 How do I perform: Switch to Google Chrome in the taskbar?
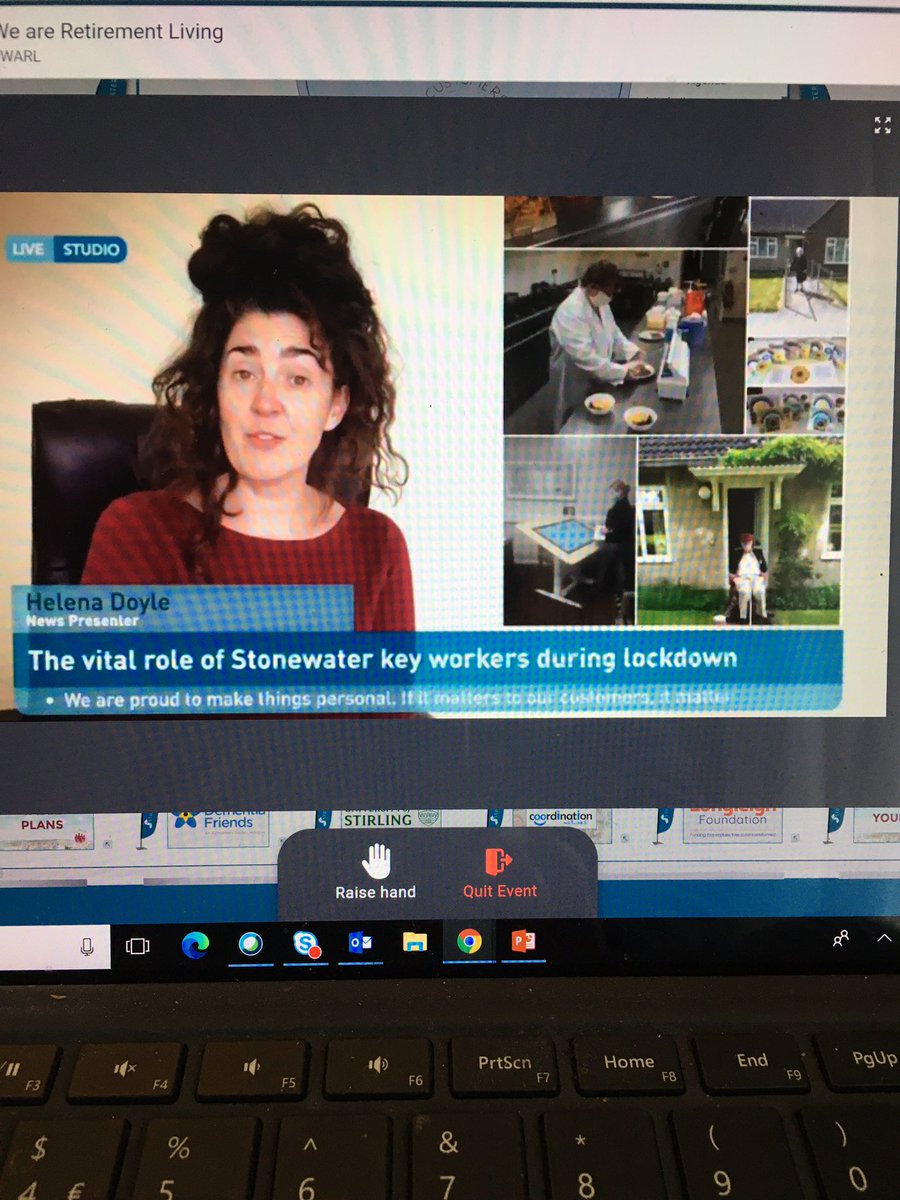[469, 941]
